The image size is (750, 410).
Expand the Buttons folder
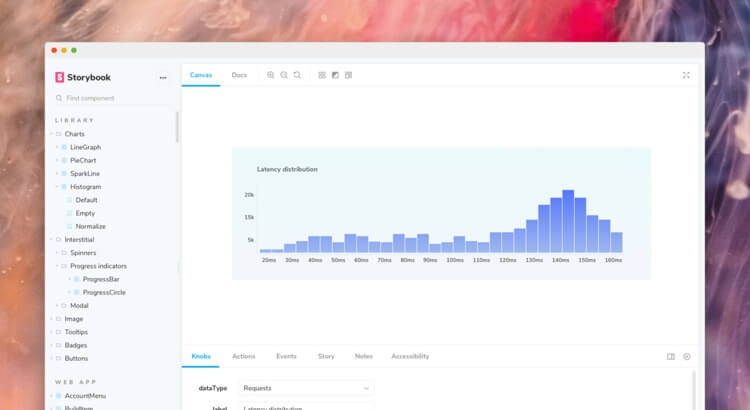pos(76,358)
